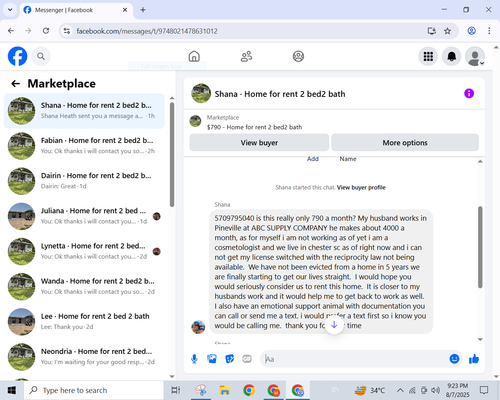Open a new browser tab
The image size is (500, 400).
coord(143,10)
